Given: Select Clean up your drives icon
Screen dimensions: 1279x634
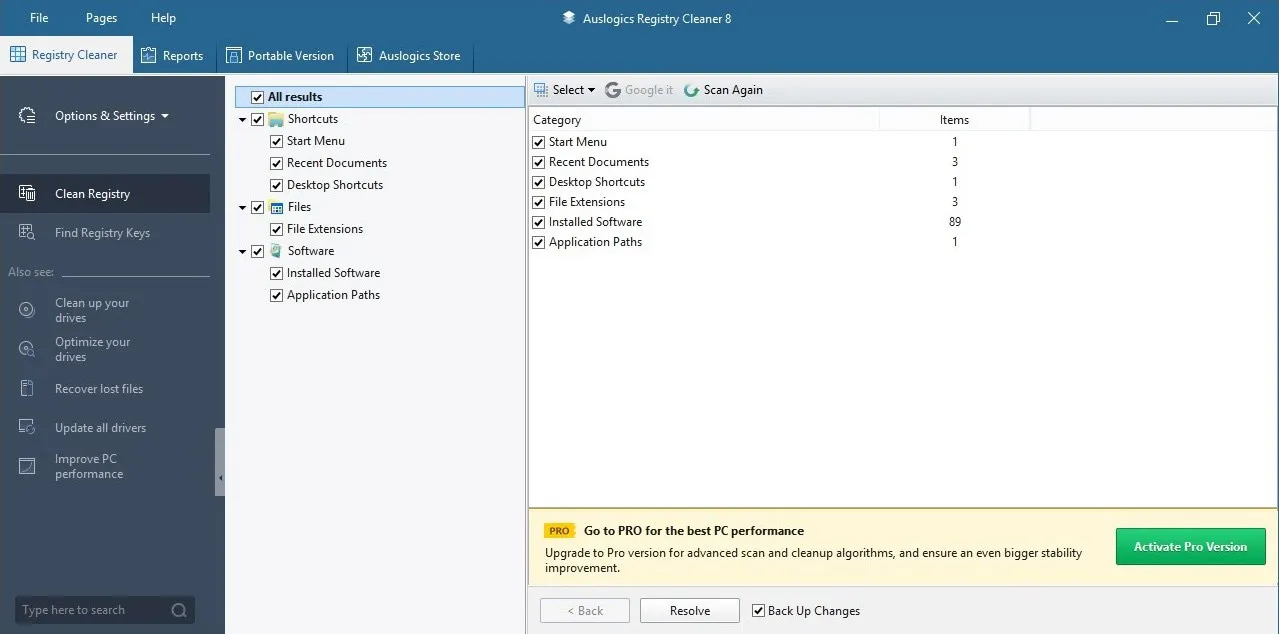Looking at the screenshot, I should [x=27, y=309].
